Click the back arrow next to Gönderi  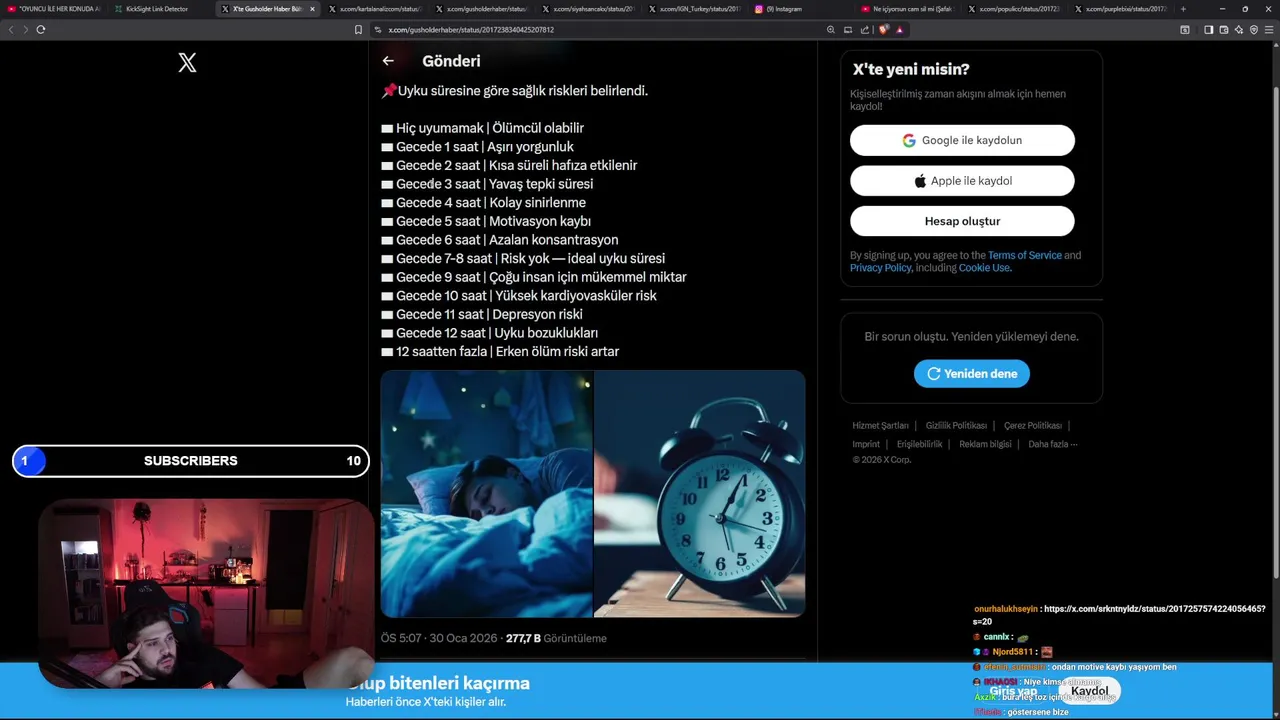(388, 61)
